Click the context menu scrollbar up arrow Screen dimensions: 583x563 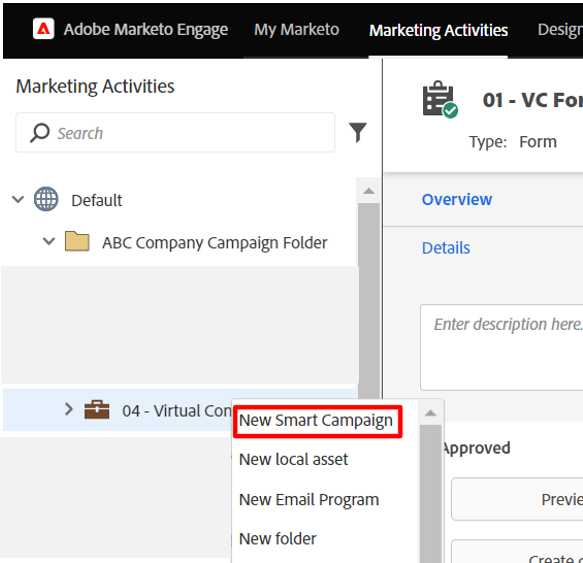pos(430,413)
